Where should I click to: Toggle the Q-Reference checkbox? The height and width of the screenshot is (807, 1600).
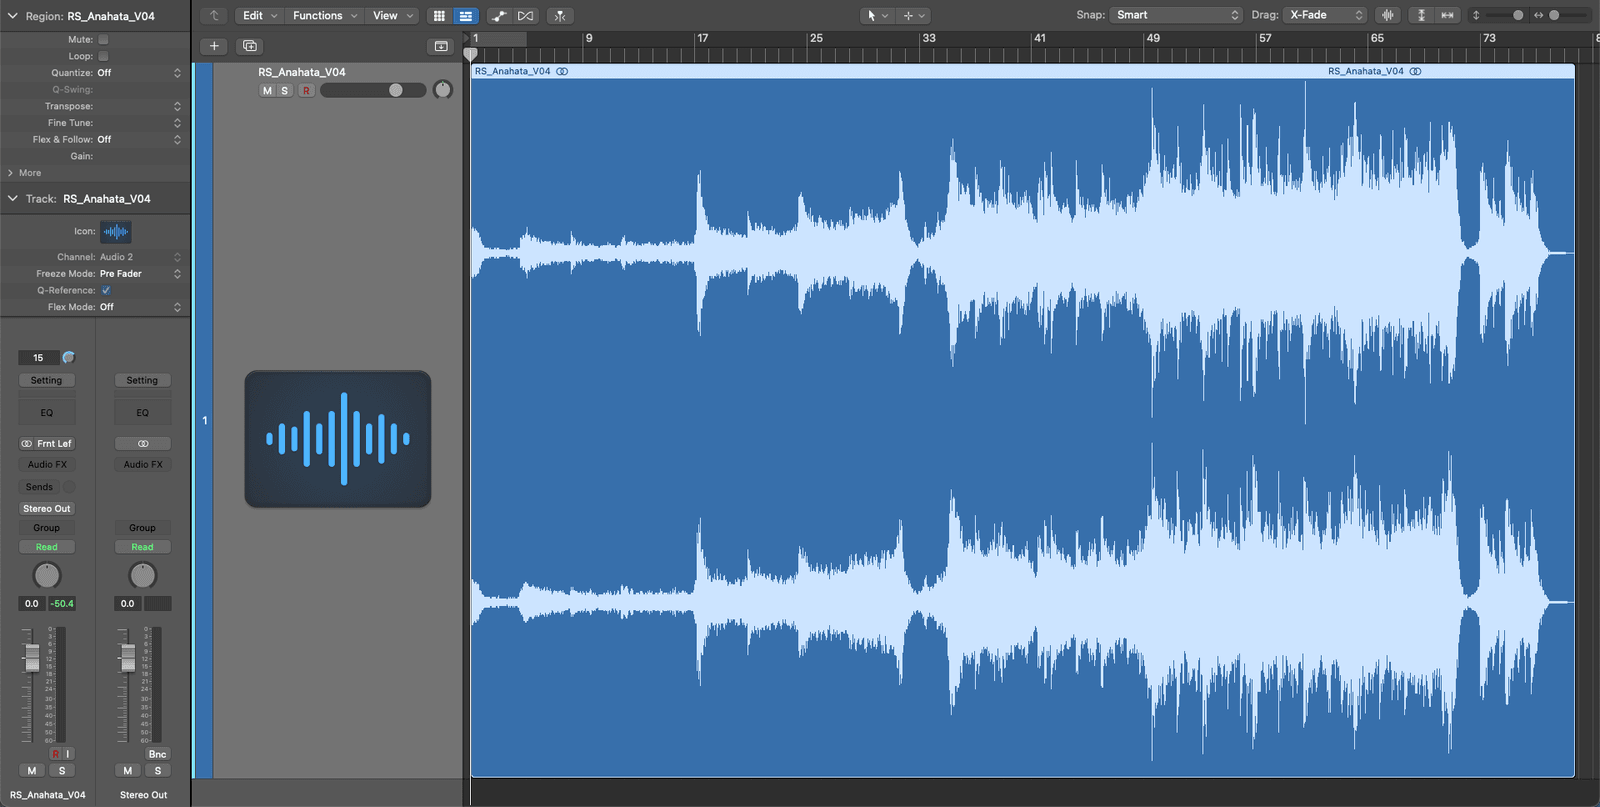pos(106,290)
